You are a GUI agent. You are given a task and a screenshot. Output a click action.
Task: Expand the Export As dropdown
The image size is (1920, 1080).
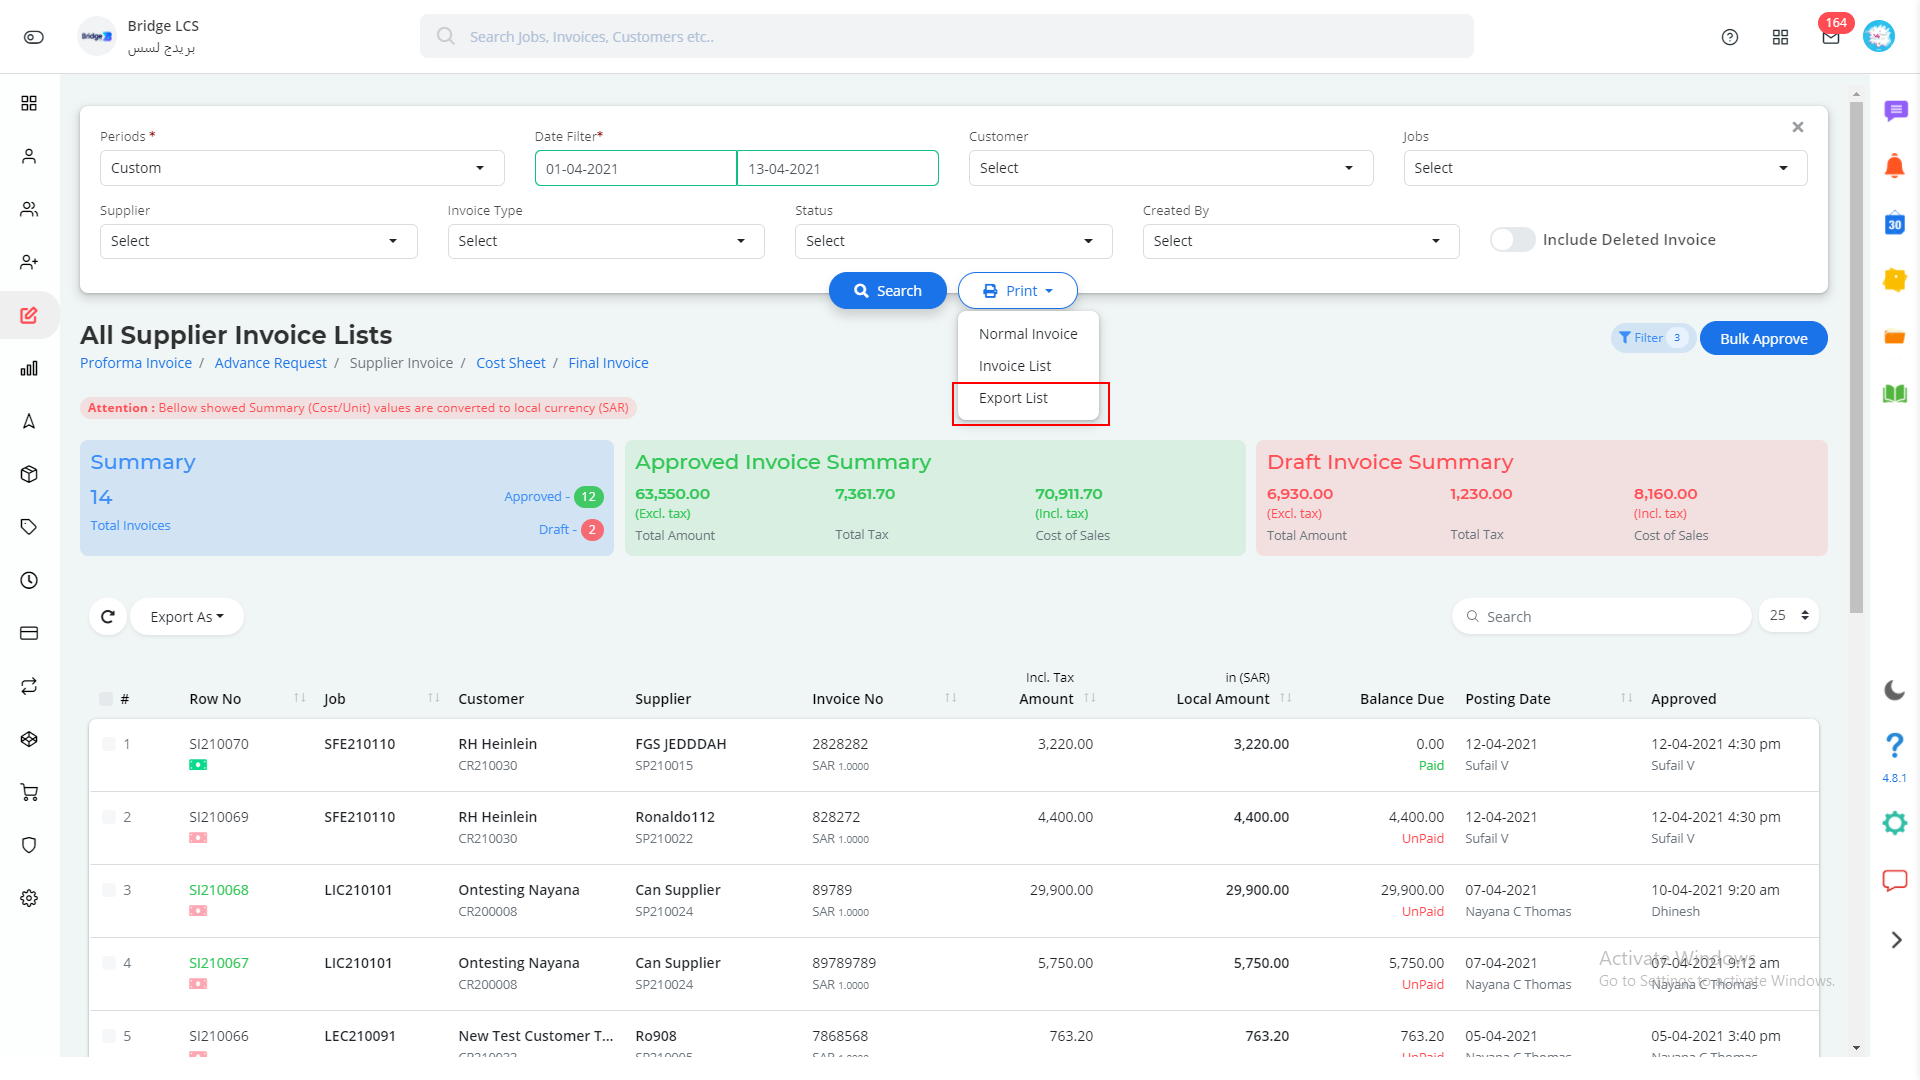[x=187, y=617]
